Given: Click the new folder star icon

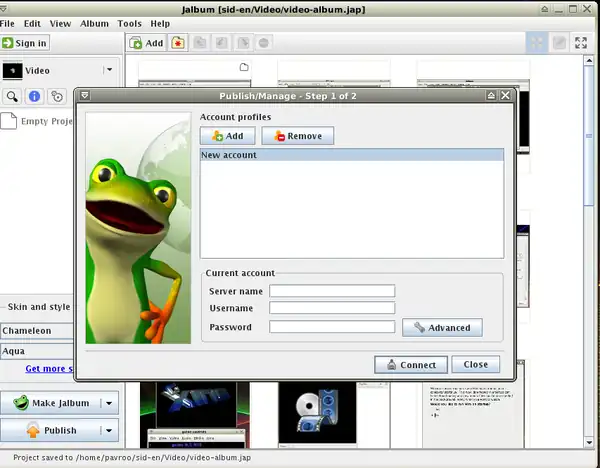Looking at the screenshot, I should point(178,43).
